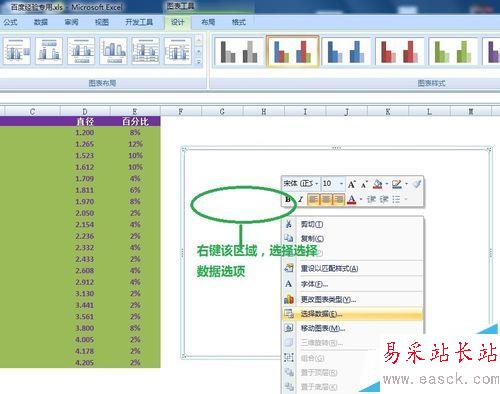Apply the all-green chart style
This screenshot has width=500, height=394.
pyautogui.click(x=453, y=52)
